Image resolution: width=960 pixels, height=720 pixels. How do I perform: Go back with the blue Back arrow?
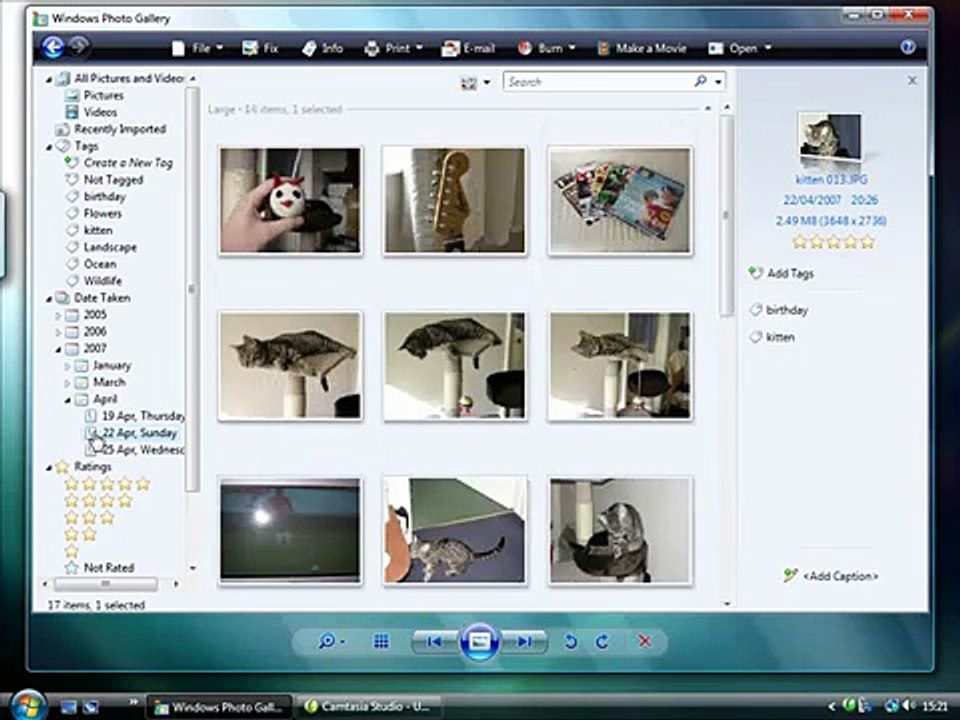53,47
